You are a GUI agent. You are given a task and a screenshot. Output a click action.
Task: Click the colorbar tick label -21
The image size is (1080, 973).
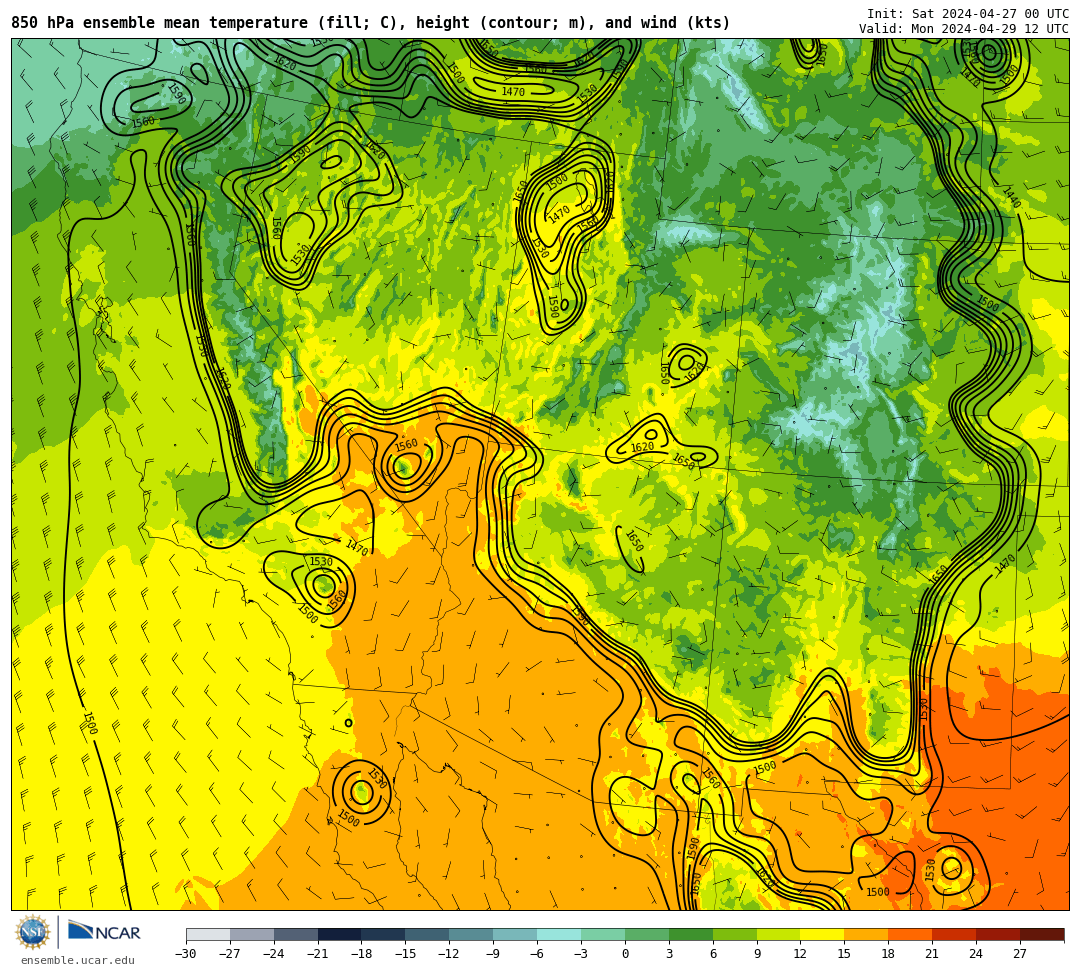[x=318, y=954]
